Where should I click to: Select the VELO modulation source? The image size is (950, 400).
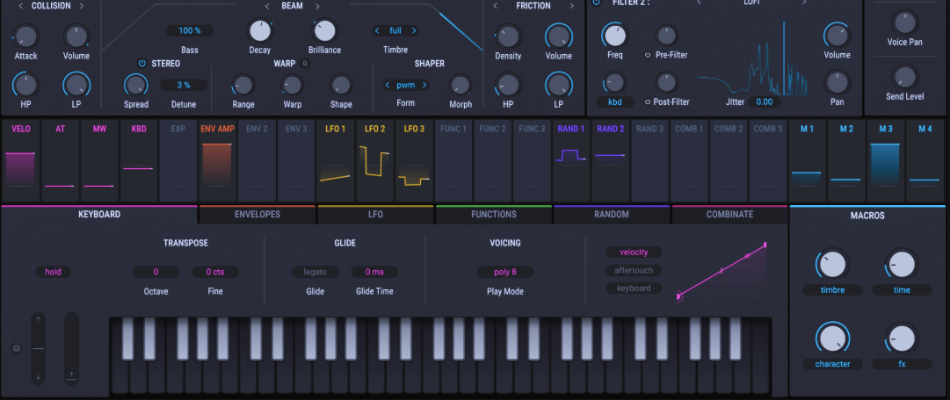pos(21,160)
